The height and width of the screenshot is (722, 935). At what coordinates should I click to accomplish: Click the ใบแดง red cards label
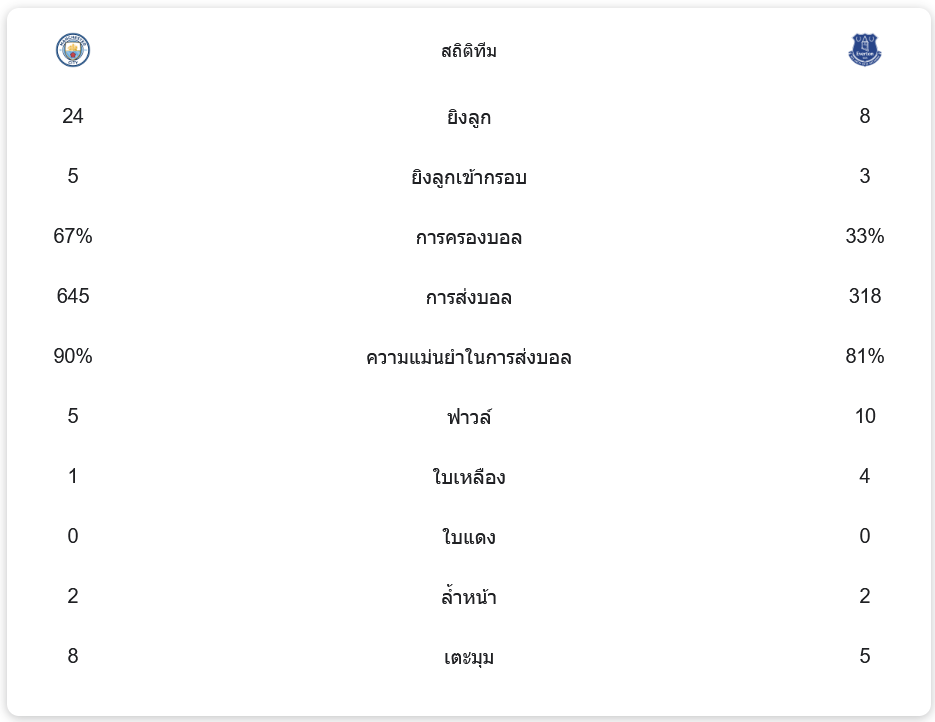468,537
